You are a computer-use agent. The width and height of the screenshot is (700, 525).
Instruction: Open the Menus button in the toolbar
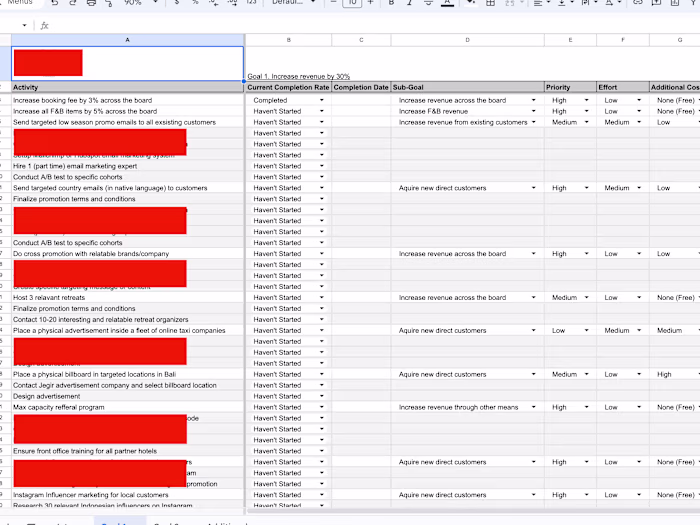click(x=20, y=3)
